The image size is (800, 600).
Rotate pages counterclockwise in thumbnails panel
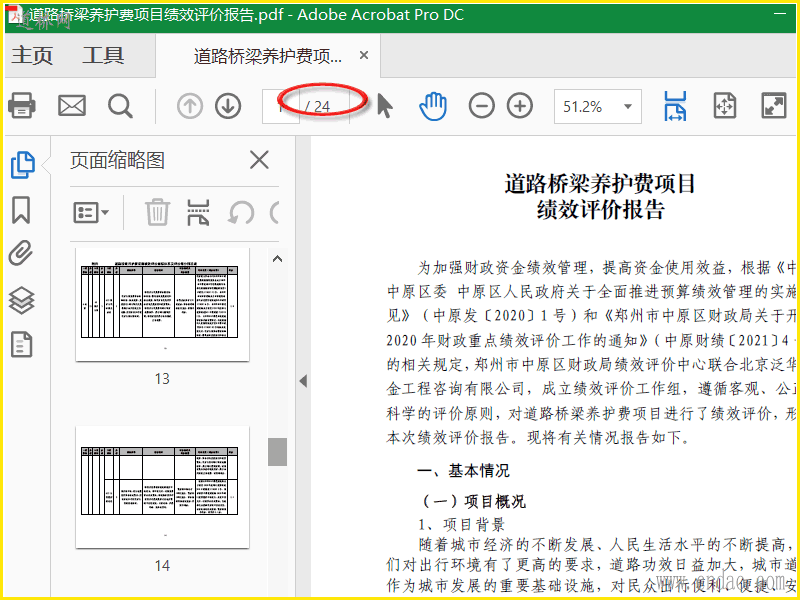tap(241, 212)
